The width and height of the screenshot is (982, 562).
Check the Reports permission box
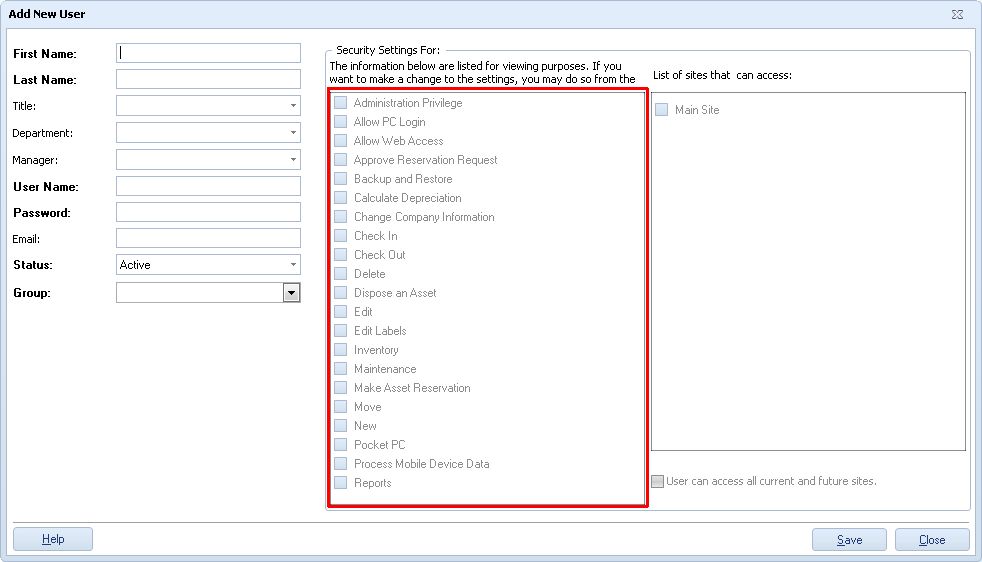pyautogui.click(x=341, y=483)
